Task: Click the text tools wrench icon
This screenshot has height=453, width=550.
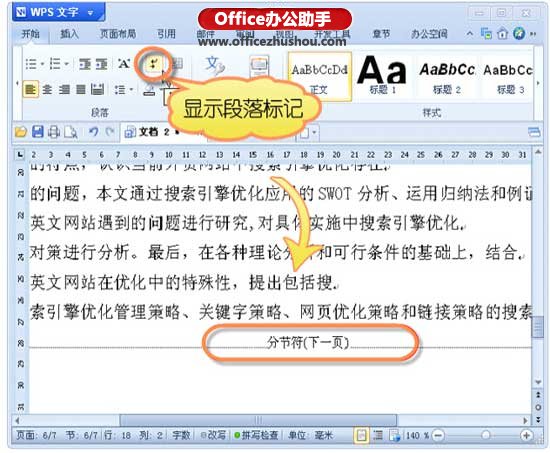Action: tap(215, 66)
